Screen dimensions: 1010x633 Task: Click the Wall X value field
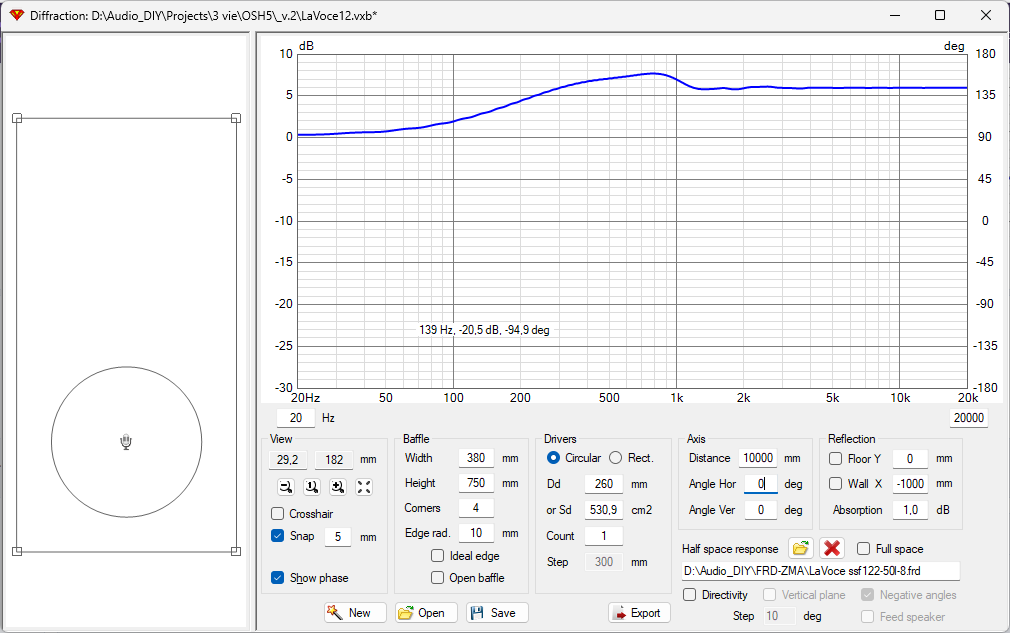click(910, 484)
